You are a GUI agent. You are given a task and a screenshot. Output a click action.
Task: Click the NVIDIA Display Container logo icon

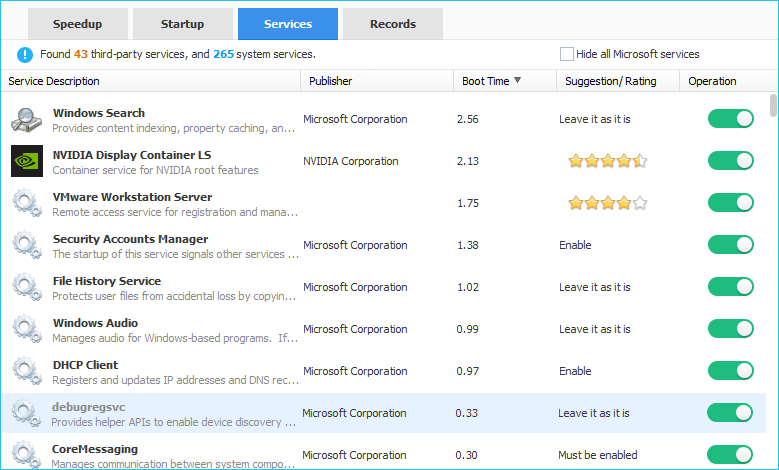27,161
